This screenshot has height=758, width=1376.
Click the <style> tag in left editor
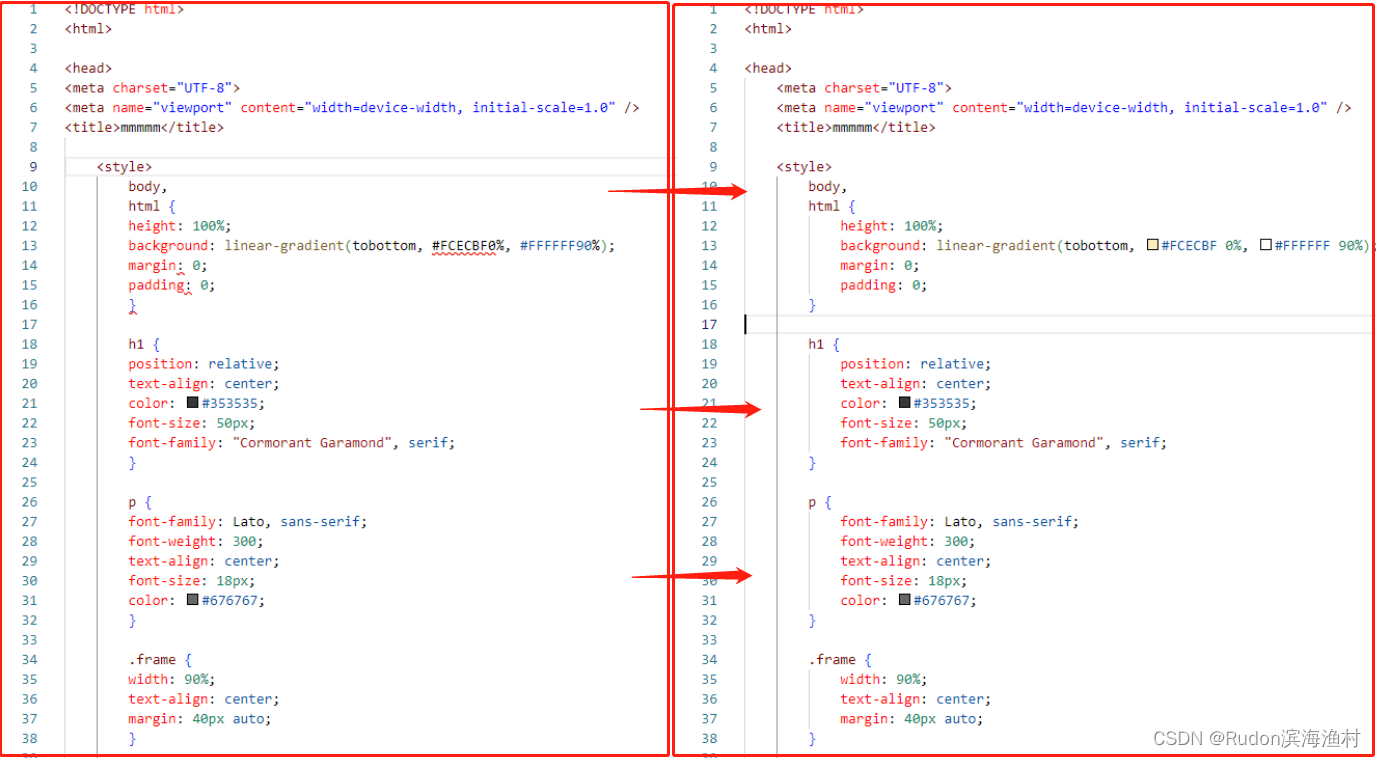coord(124,167)
